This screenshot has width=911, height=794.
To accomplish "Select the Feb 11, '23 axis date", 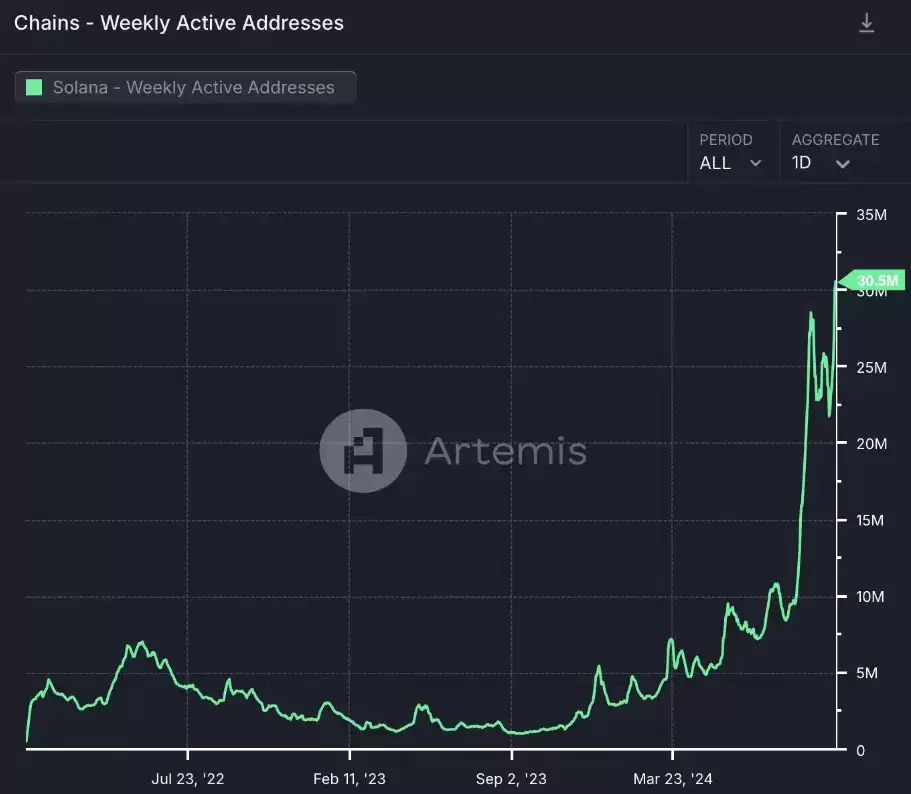I will [349, 779].
